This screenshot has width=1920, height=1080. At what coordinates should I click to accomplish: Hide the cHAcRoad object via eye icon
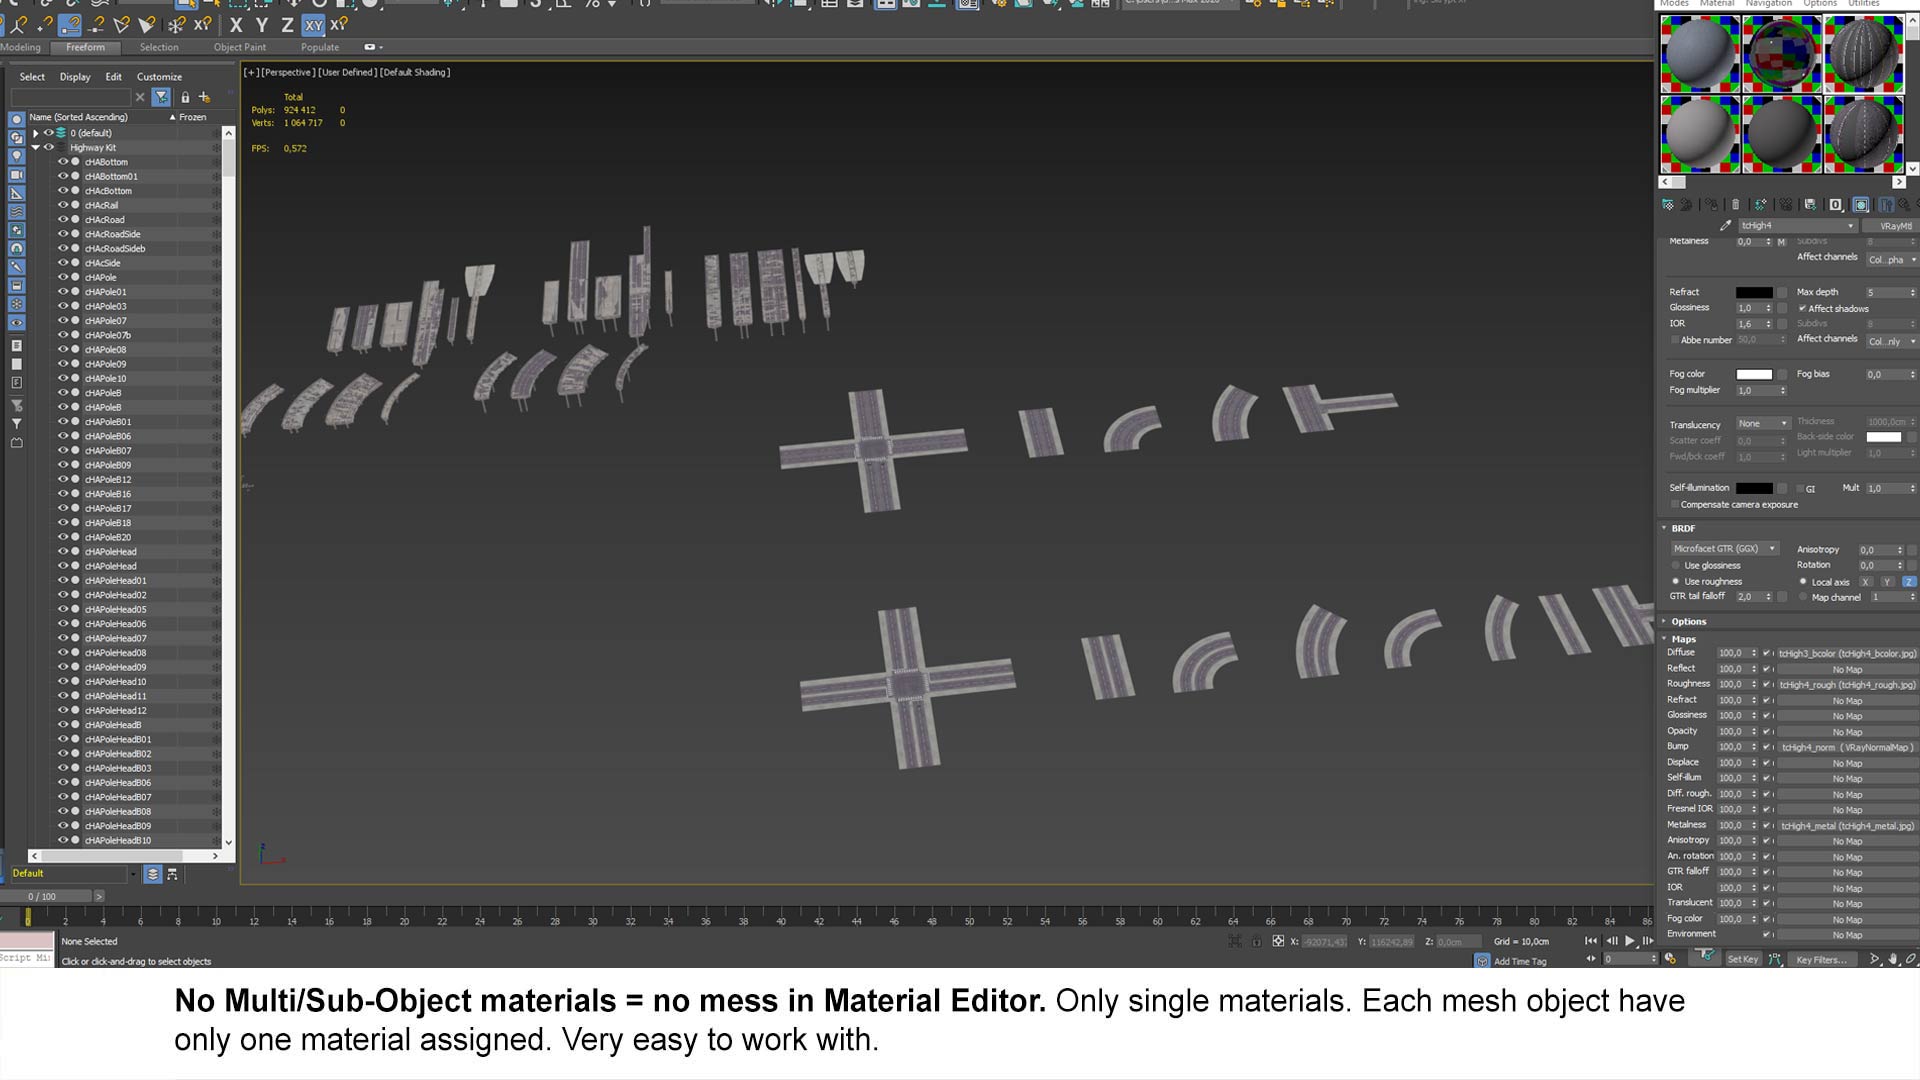62,219
